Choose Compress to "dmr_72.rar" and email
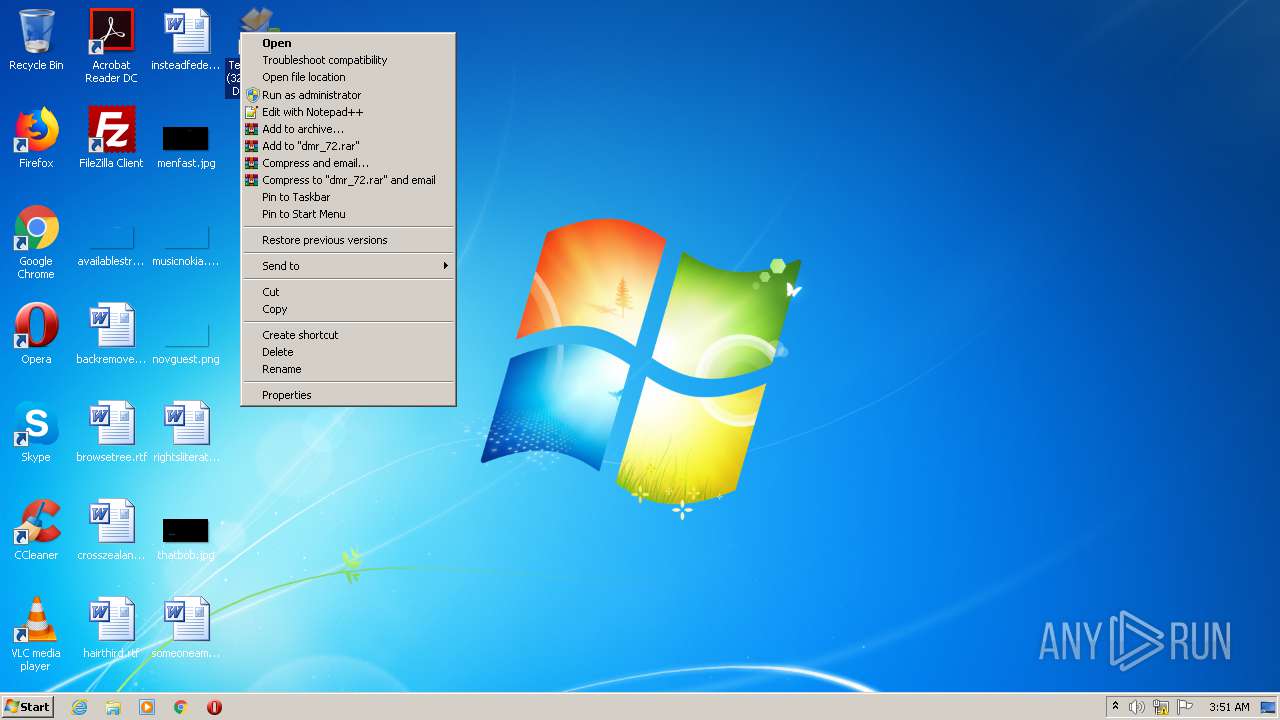This screenshot has width=1280, height=720. coord(349,180)
